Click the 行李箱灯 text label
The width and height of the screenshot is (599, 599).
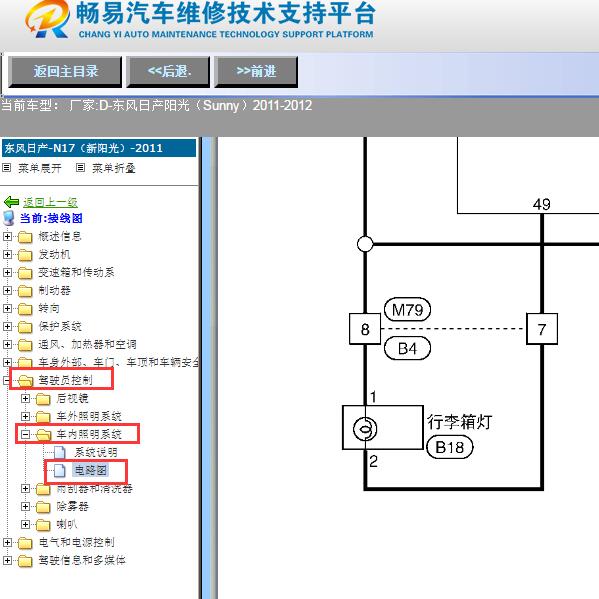[460, 422]
